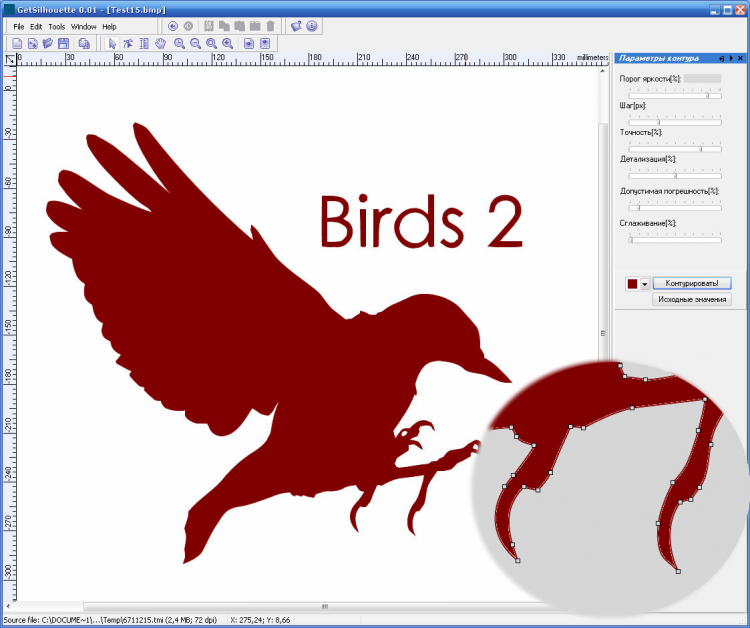Click the Zoom to fit icon
The width and height of the screenshot is (750, 628).
coord(211,44)
